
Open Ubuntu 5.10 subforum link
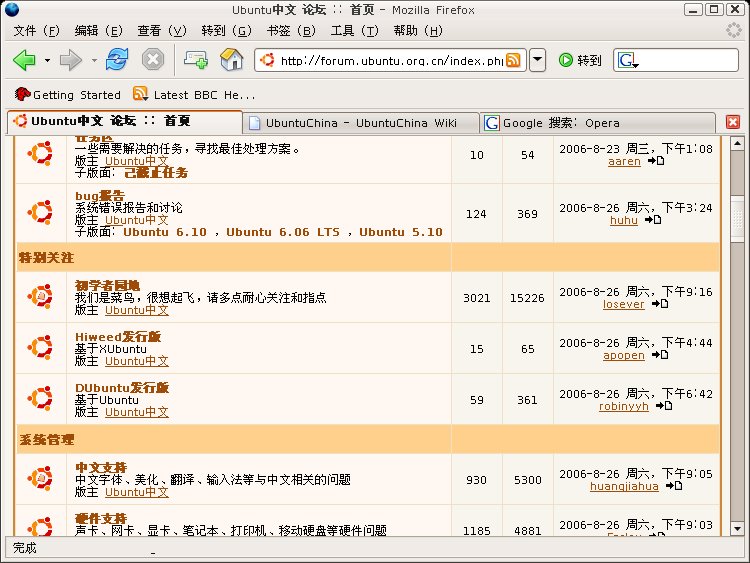(401, 232)
